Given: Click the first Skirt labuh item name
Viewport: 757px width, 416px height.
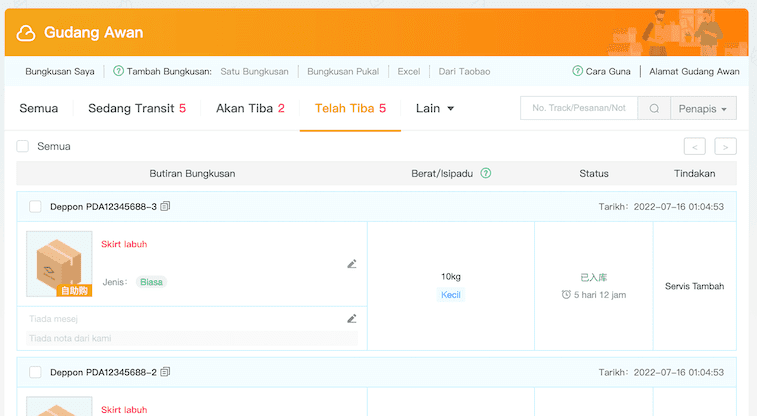Looking at the screenshot, I should [x=124, y=244].
